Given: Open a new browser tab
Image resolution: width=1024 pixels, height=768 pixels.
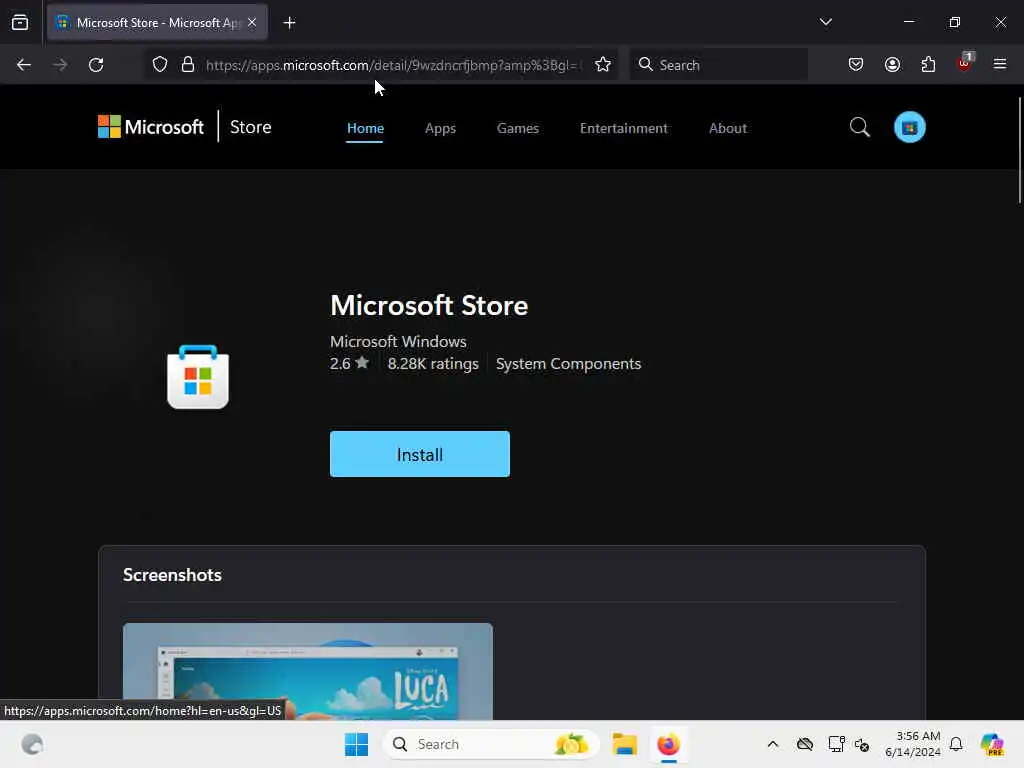Looking at the screenshot, I should pyautogui.click(x=289, y=23).
